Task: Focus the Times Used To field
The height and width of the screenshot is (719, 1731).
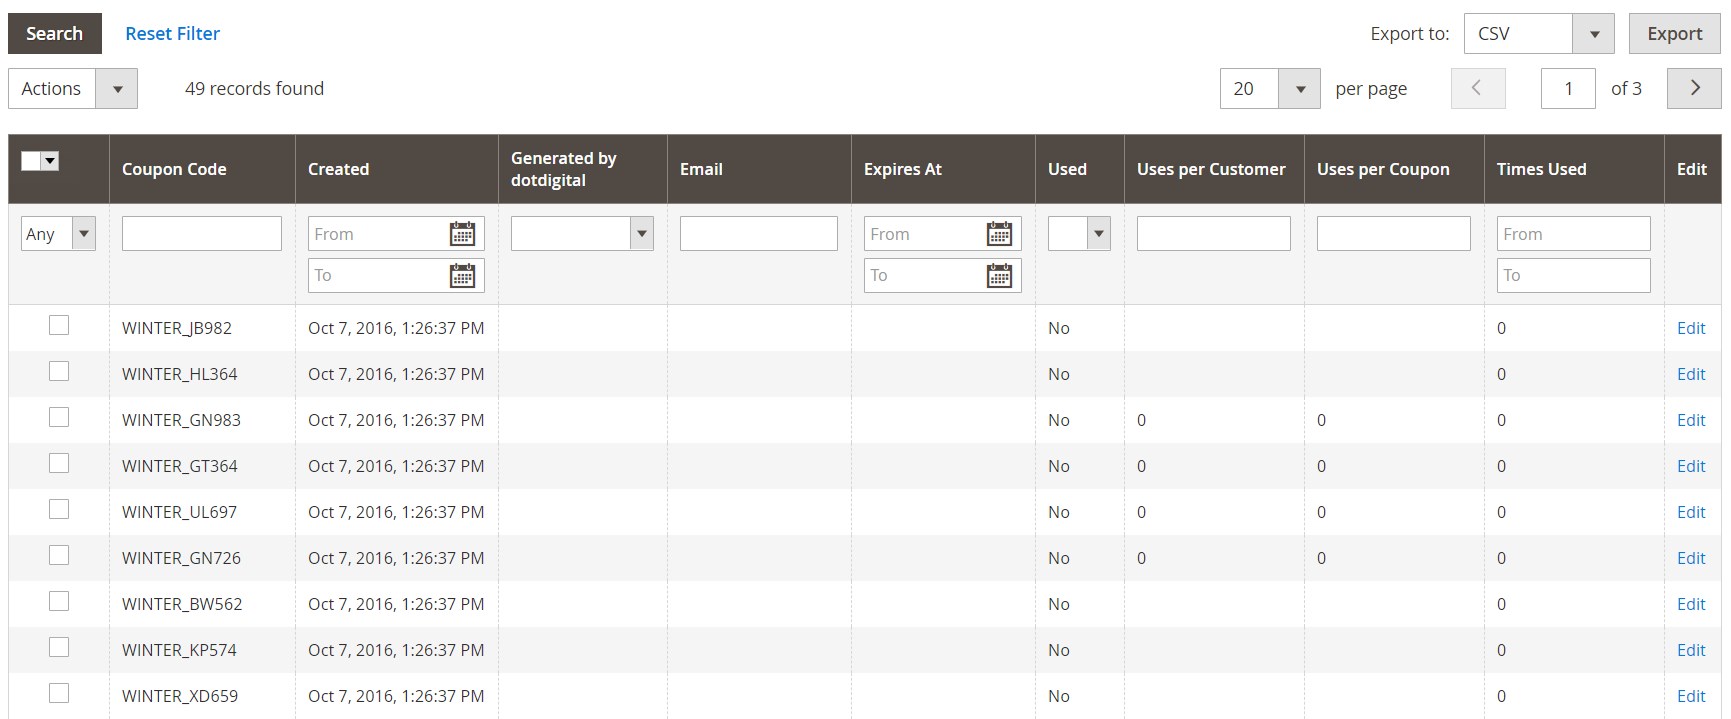Action: pyautogui.click(x=1574, y=275)
